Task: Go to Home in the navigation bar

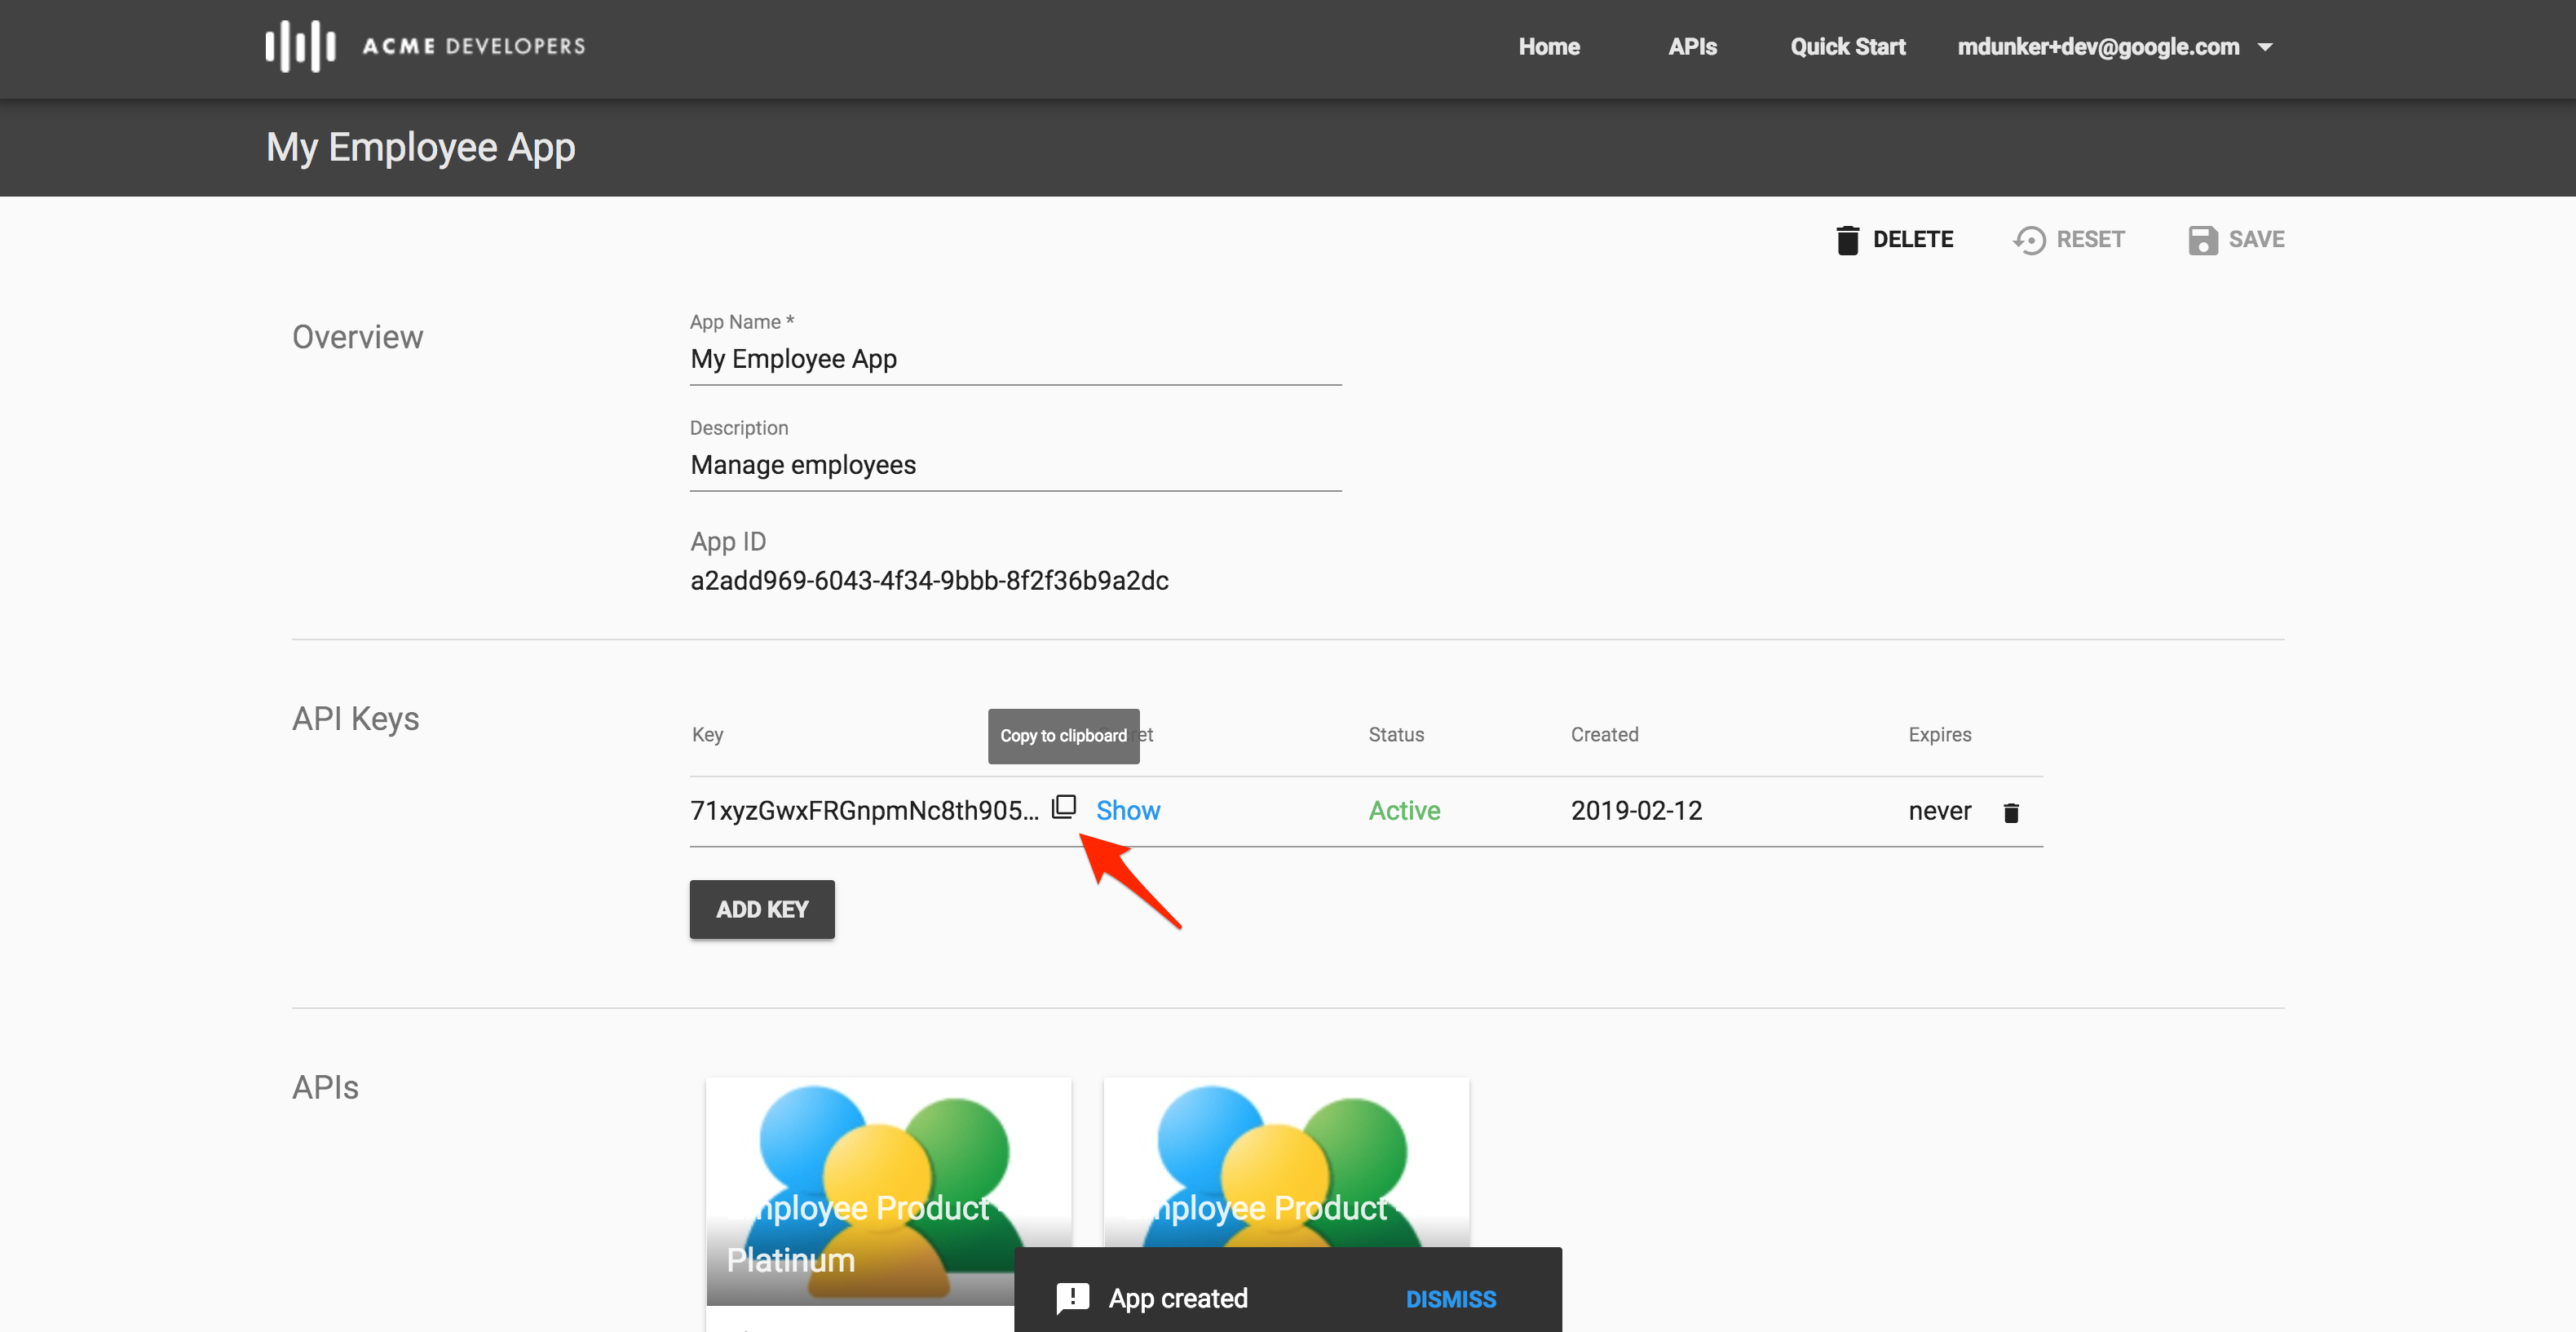Action: (x=1549, y=47)
